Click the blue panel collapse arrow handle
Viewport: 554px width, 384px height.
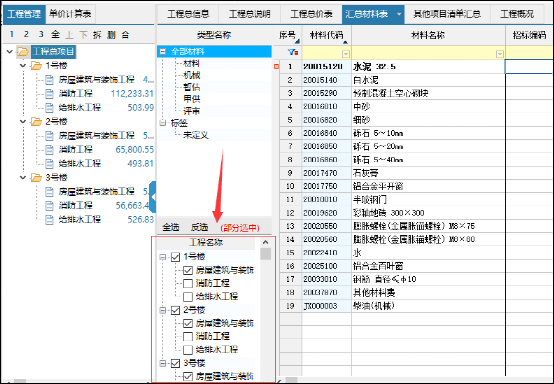pyautogui.click(x=153, y=197)
